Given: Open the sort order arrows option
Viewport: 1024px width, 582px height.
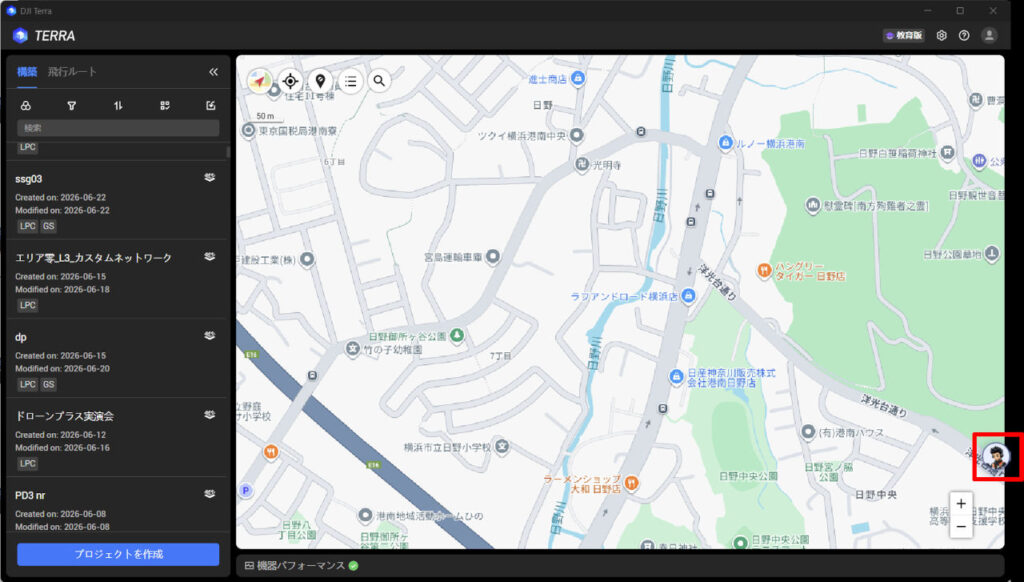Looking at the screenshot, I should point(118,106).
